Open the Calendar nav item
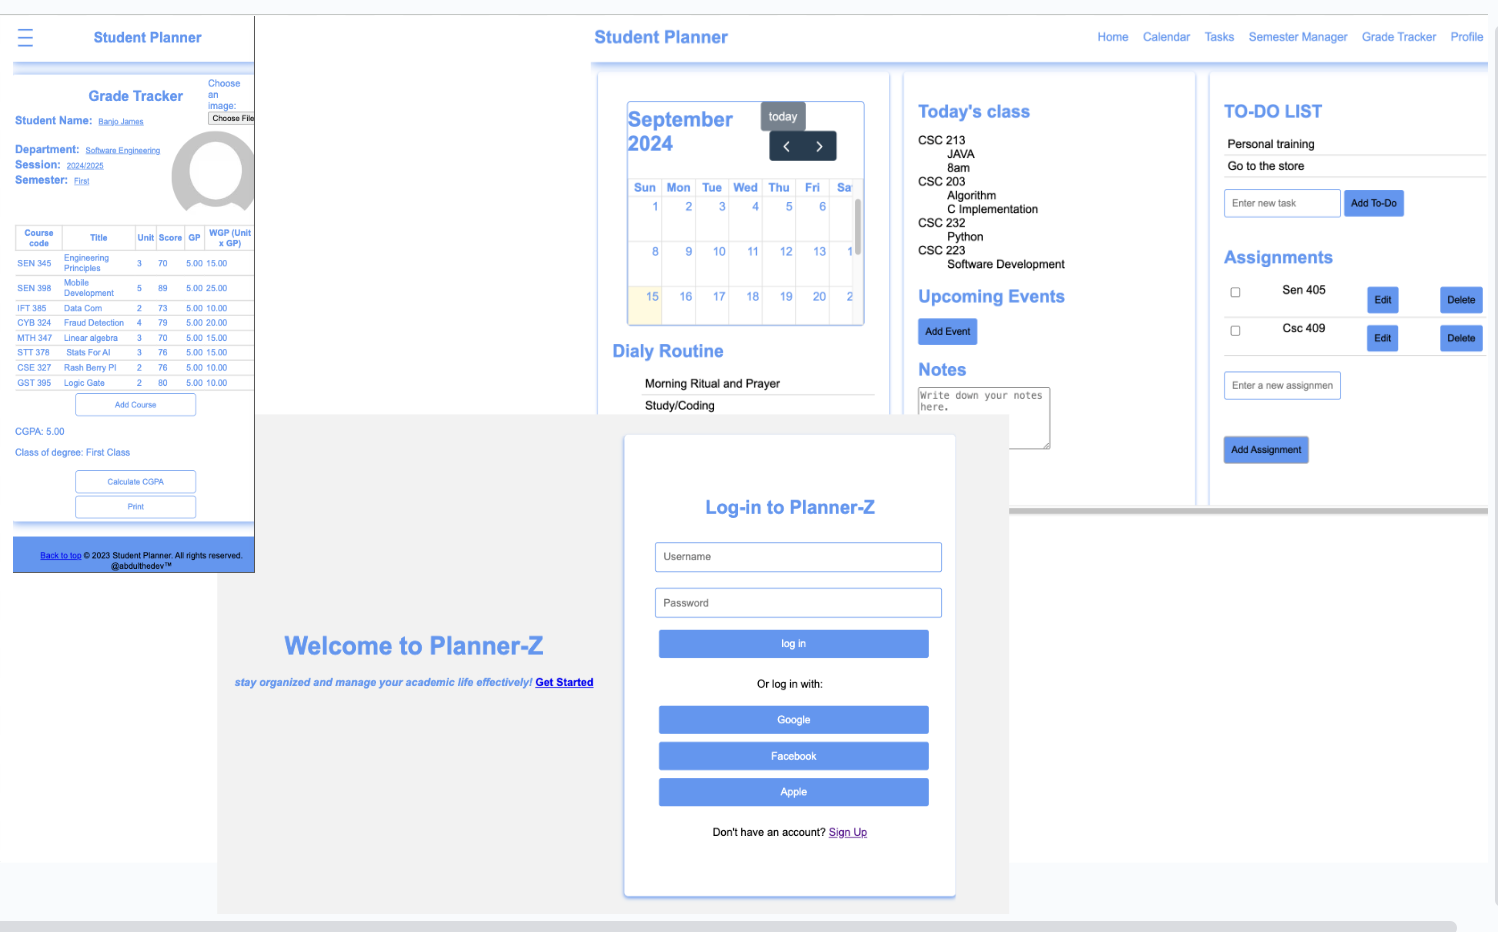Viewport: 1498px width, 932px height. pos(1166,37)
